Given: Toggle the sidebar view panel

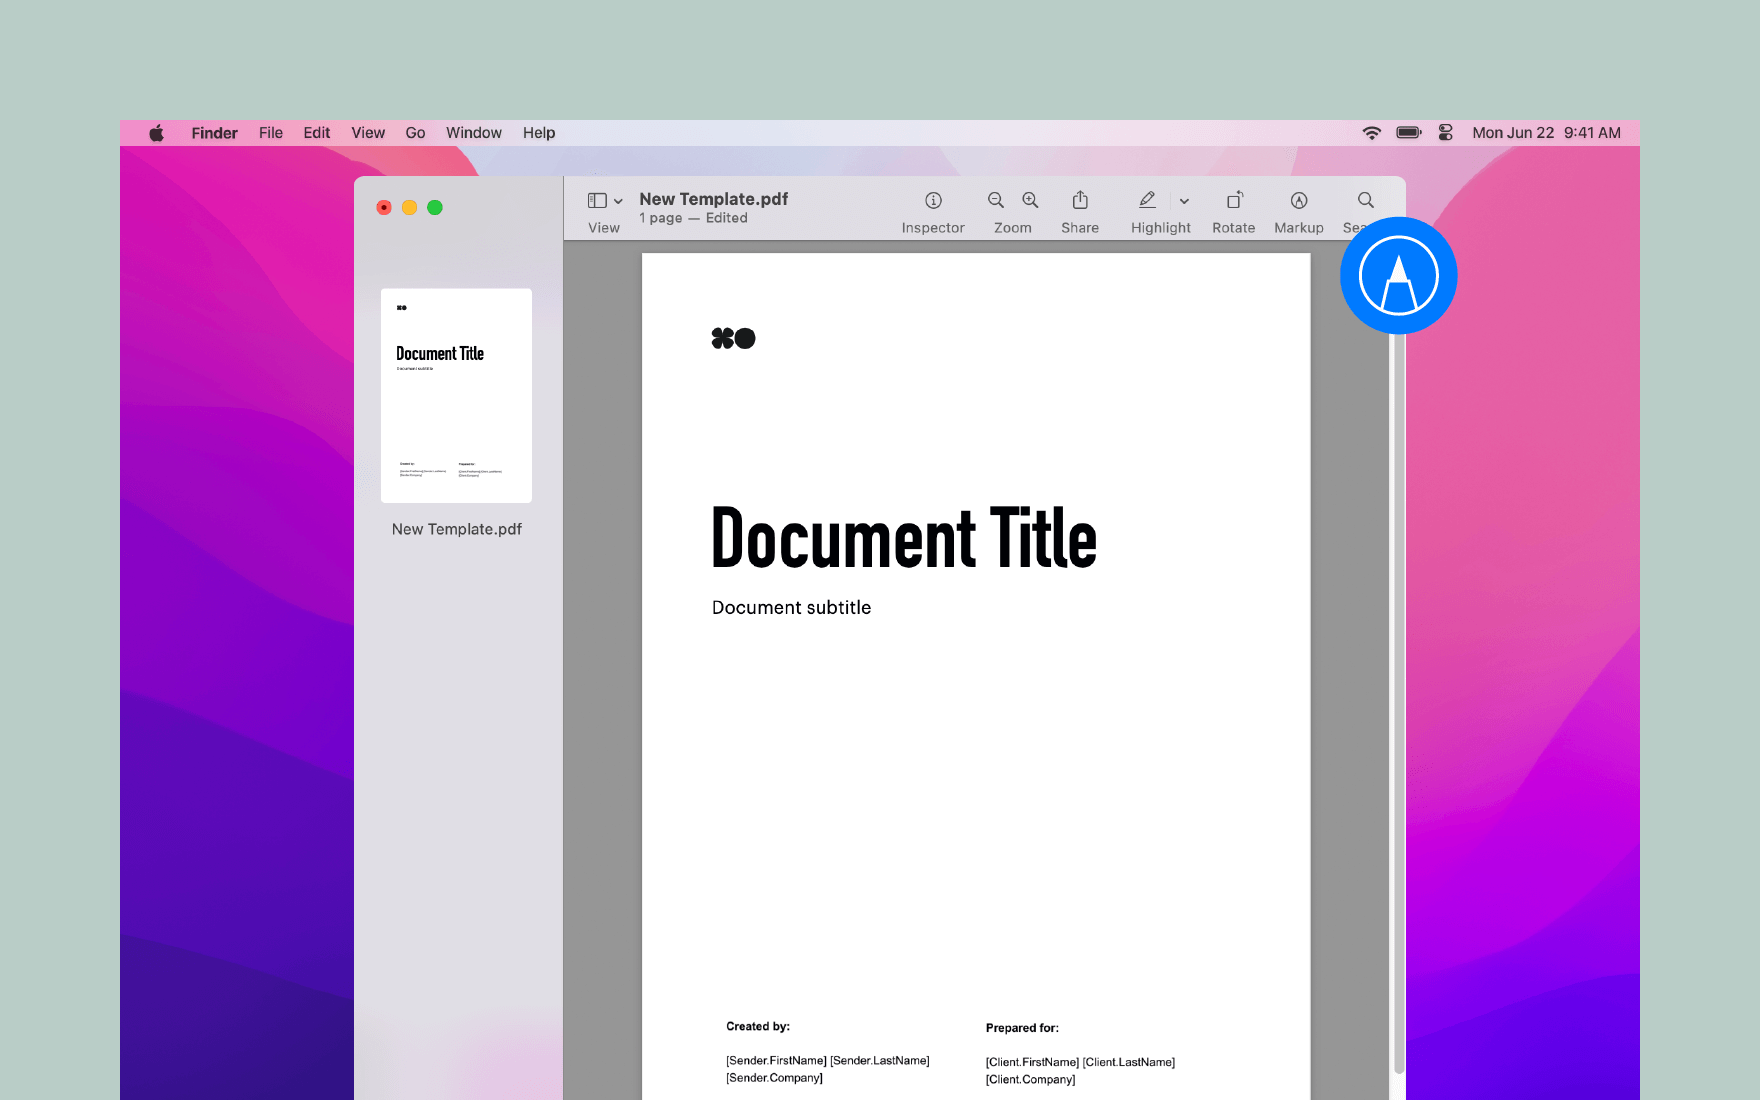Looking at the screenshot, I should tap(597, 200).
